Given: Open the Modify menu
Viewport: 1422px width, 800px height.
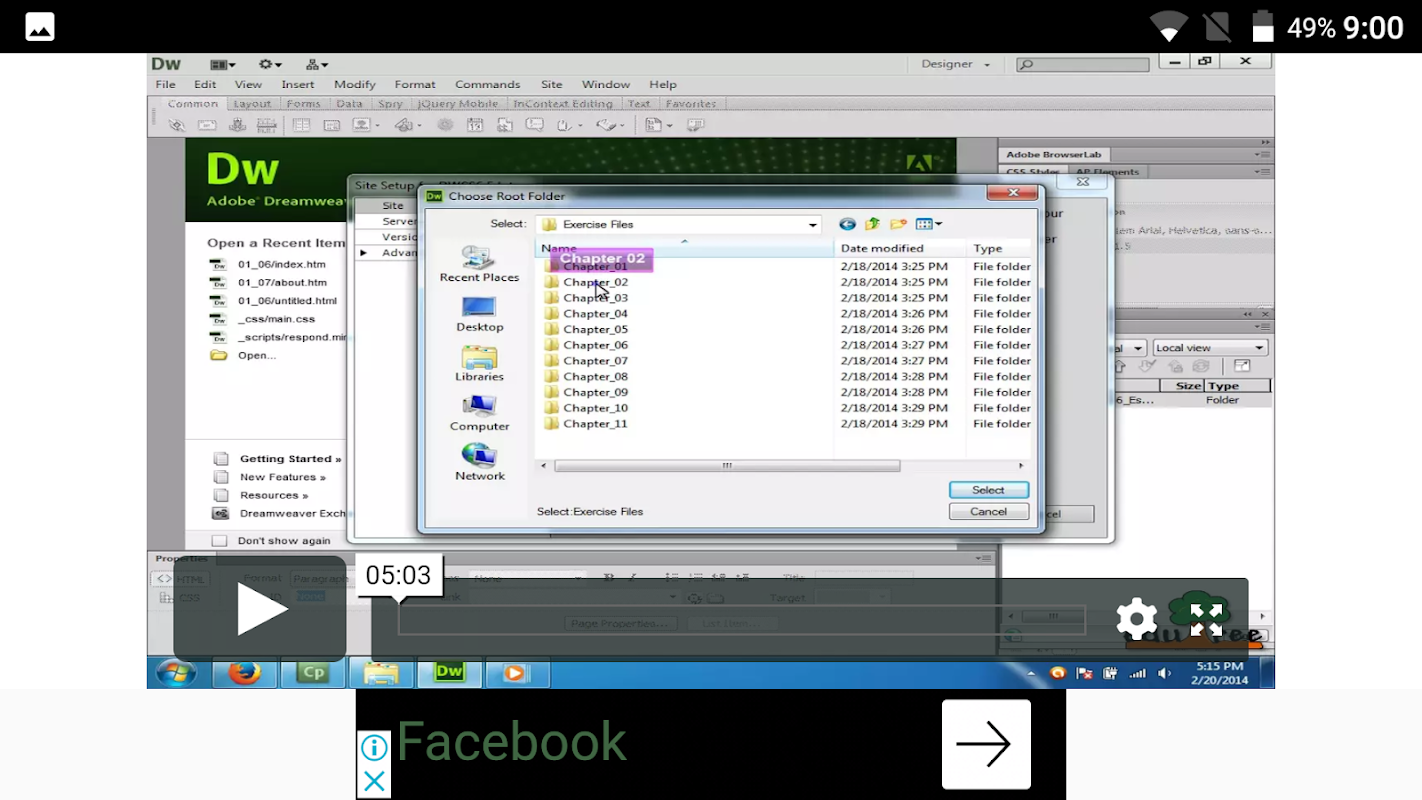Looking at the screenshot, I should click(x=355, y=85).
